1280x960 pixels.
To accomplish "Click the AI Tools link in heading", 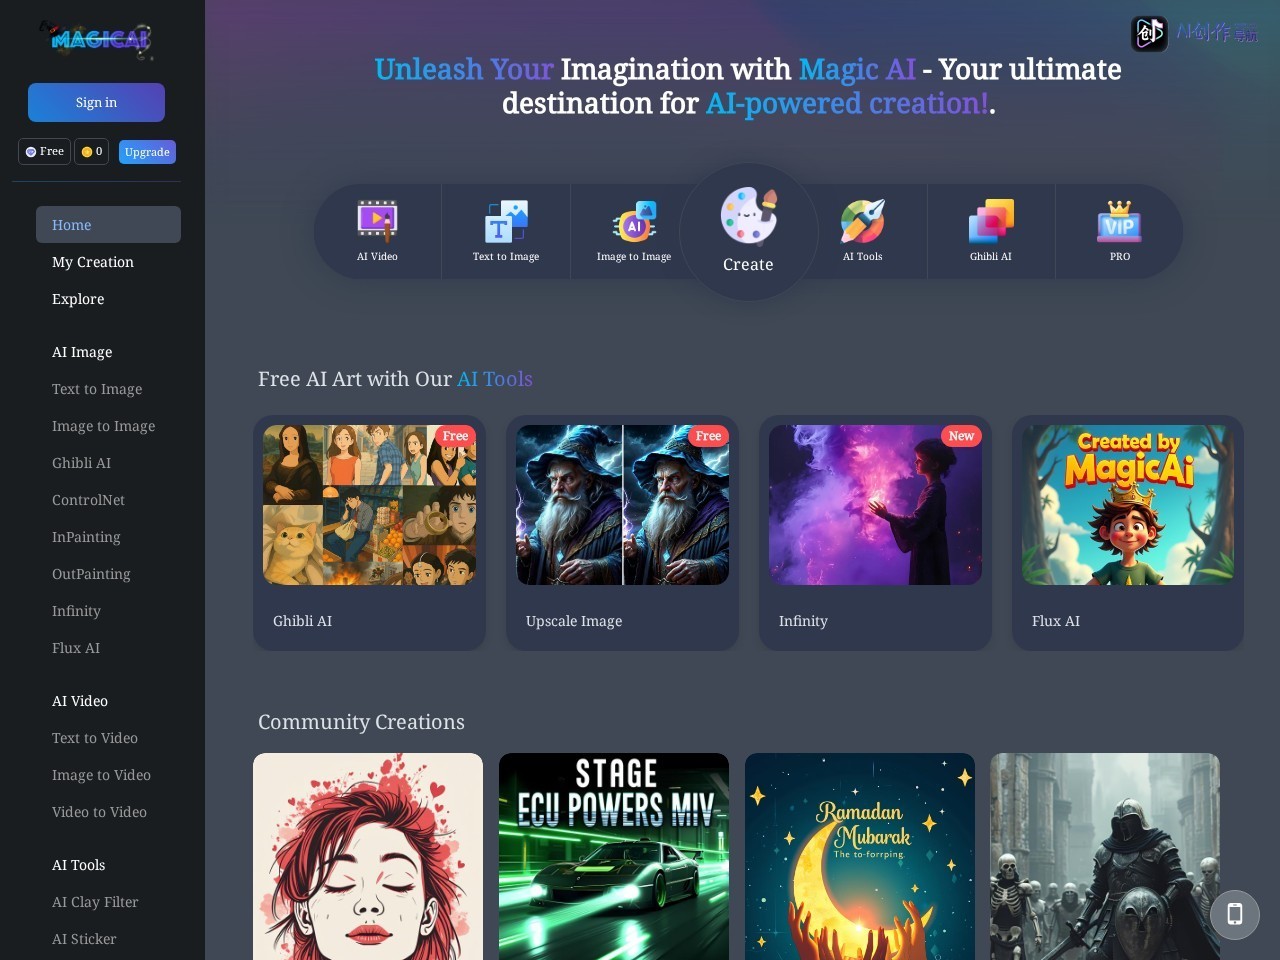I will coord(495,379).
